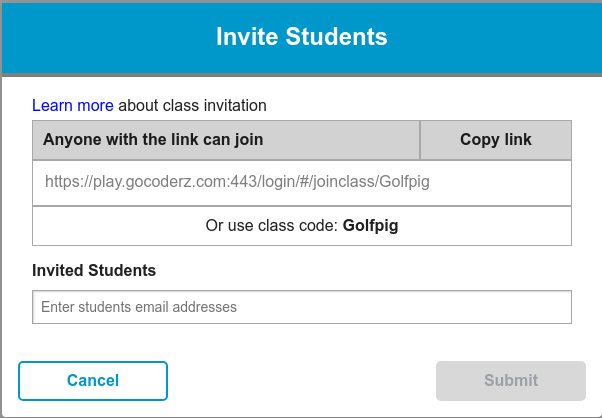Click the Copy link button

[496, 140]
